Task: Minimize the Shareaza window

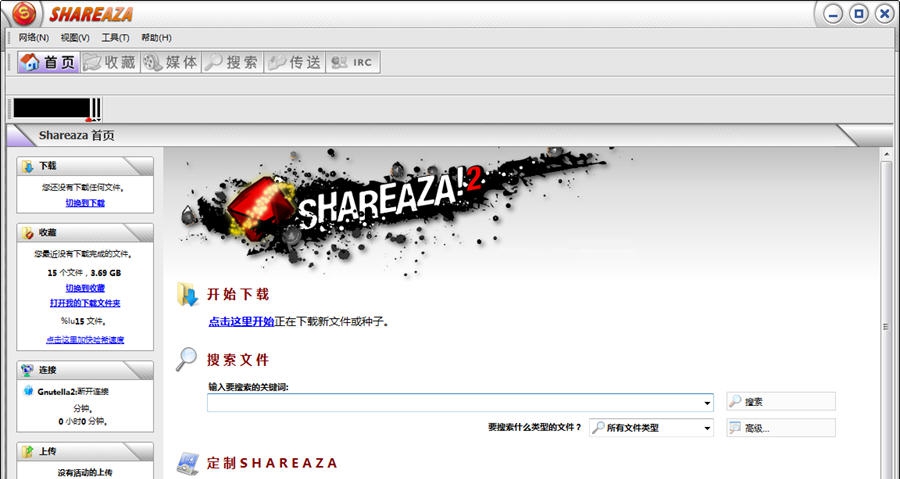Action: (x=833, y=14)
